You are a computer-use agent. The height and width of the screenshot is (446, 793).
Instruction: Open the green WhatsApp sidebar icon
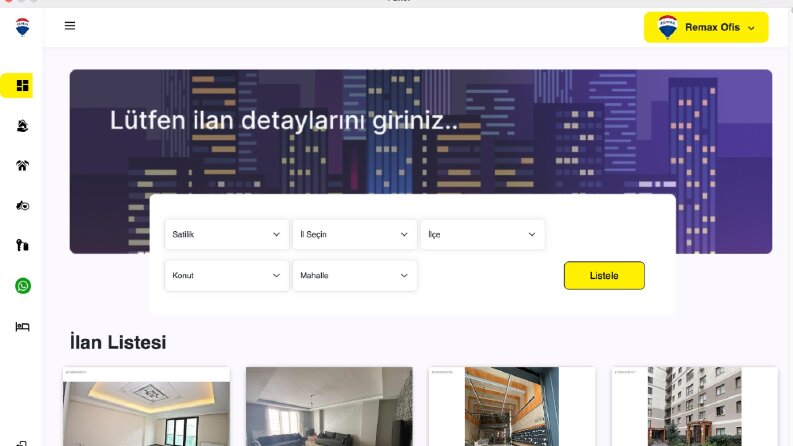[23, 286]
